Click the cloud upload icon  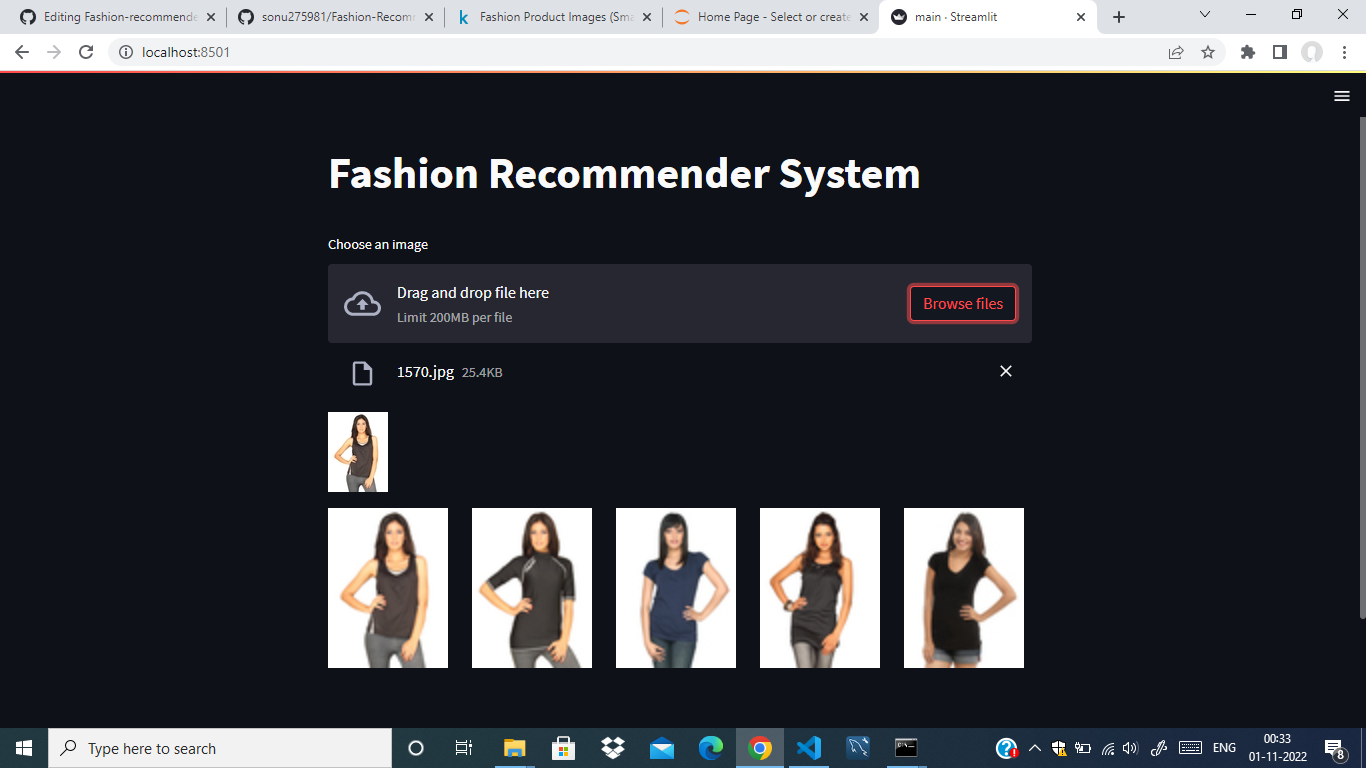[x=360, y=302]
